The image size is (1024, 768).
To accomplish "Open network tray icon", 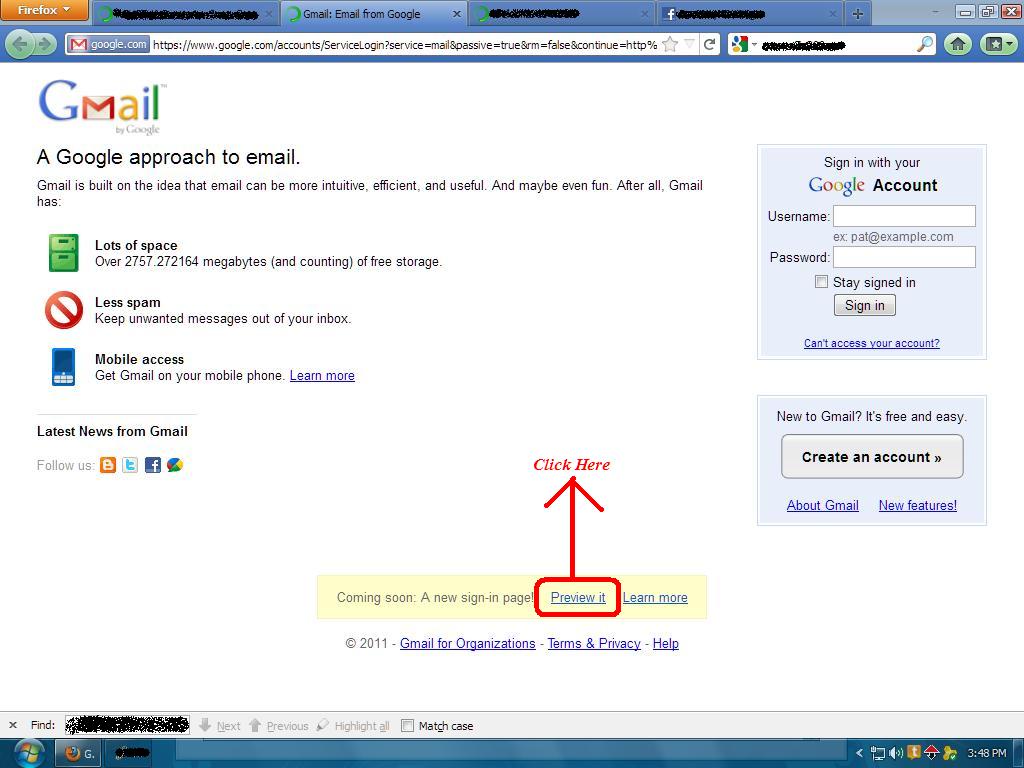I will pos(878,754).
